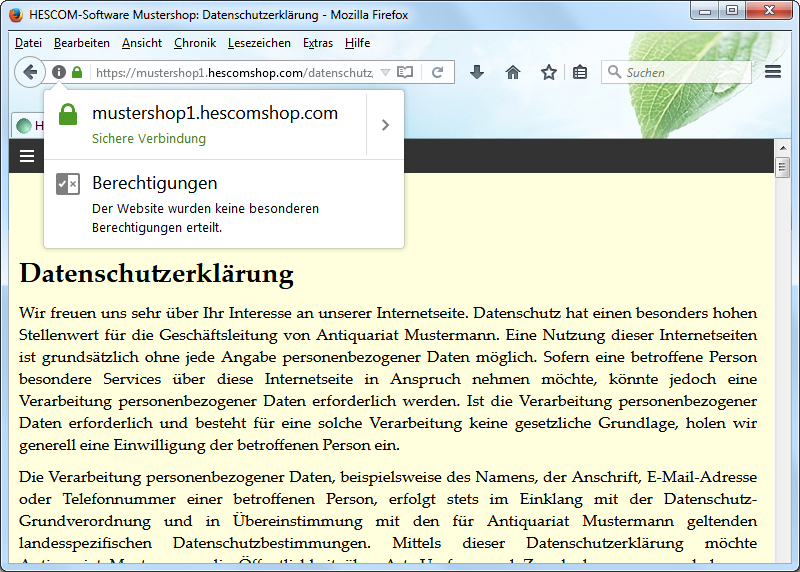Click the Berechtigungen permissions icon
This screenshot has width=800, height=572.
click(x=68, y=184)
